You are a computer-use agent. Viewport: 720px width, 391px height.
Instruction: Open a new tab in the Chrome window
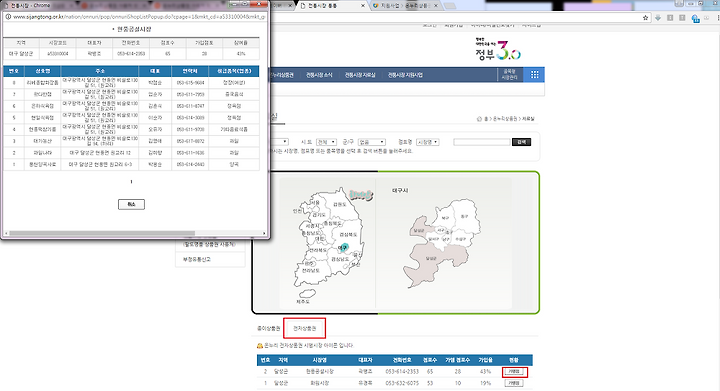[450, 6]
